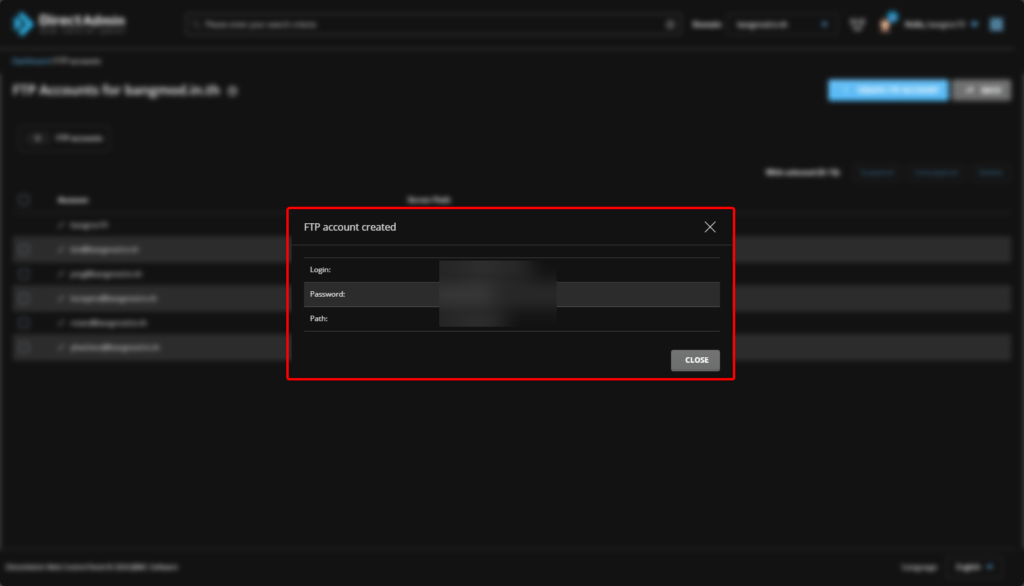Open the Language dropdown in footer
Viewport: 1024px width, 586px height.
(x=975, y=566)
